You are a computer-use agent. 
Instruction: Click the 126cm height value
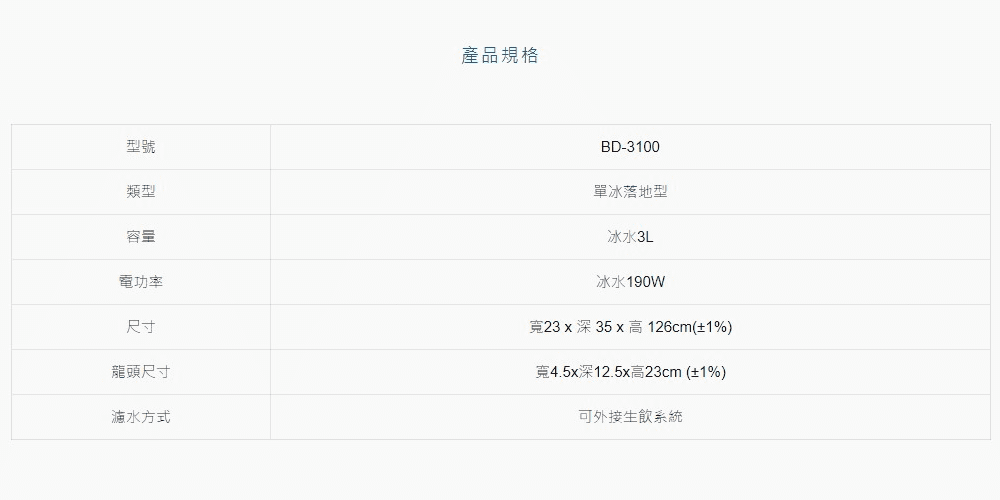[x=670, y=327]
